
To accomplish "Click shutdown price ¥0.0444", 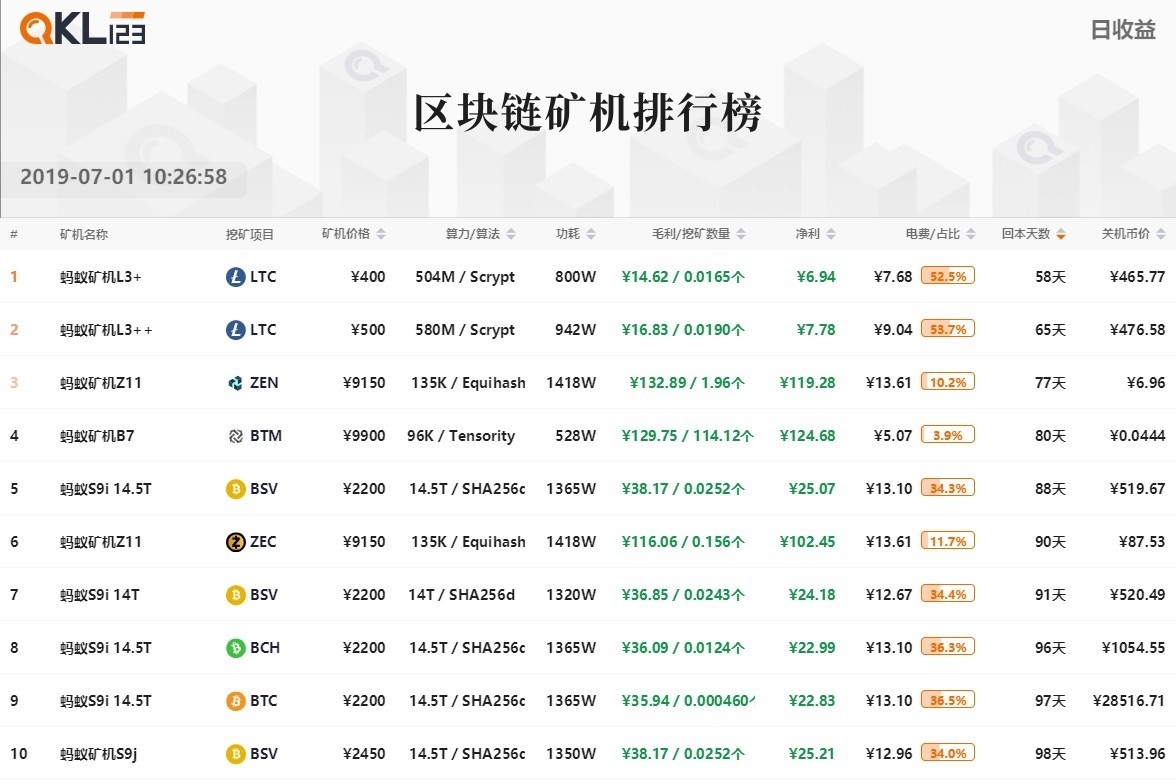I will [1138, 436].
